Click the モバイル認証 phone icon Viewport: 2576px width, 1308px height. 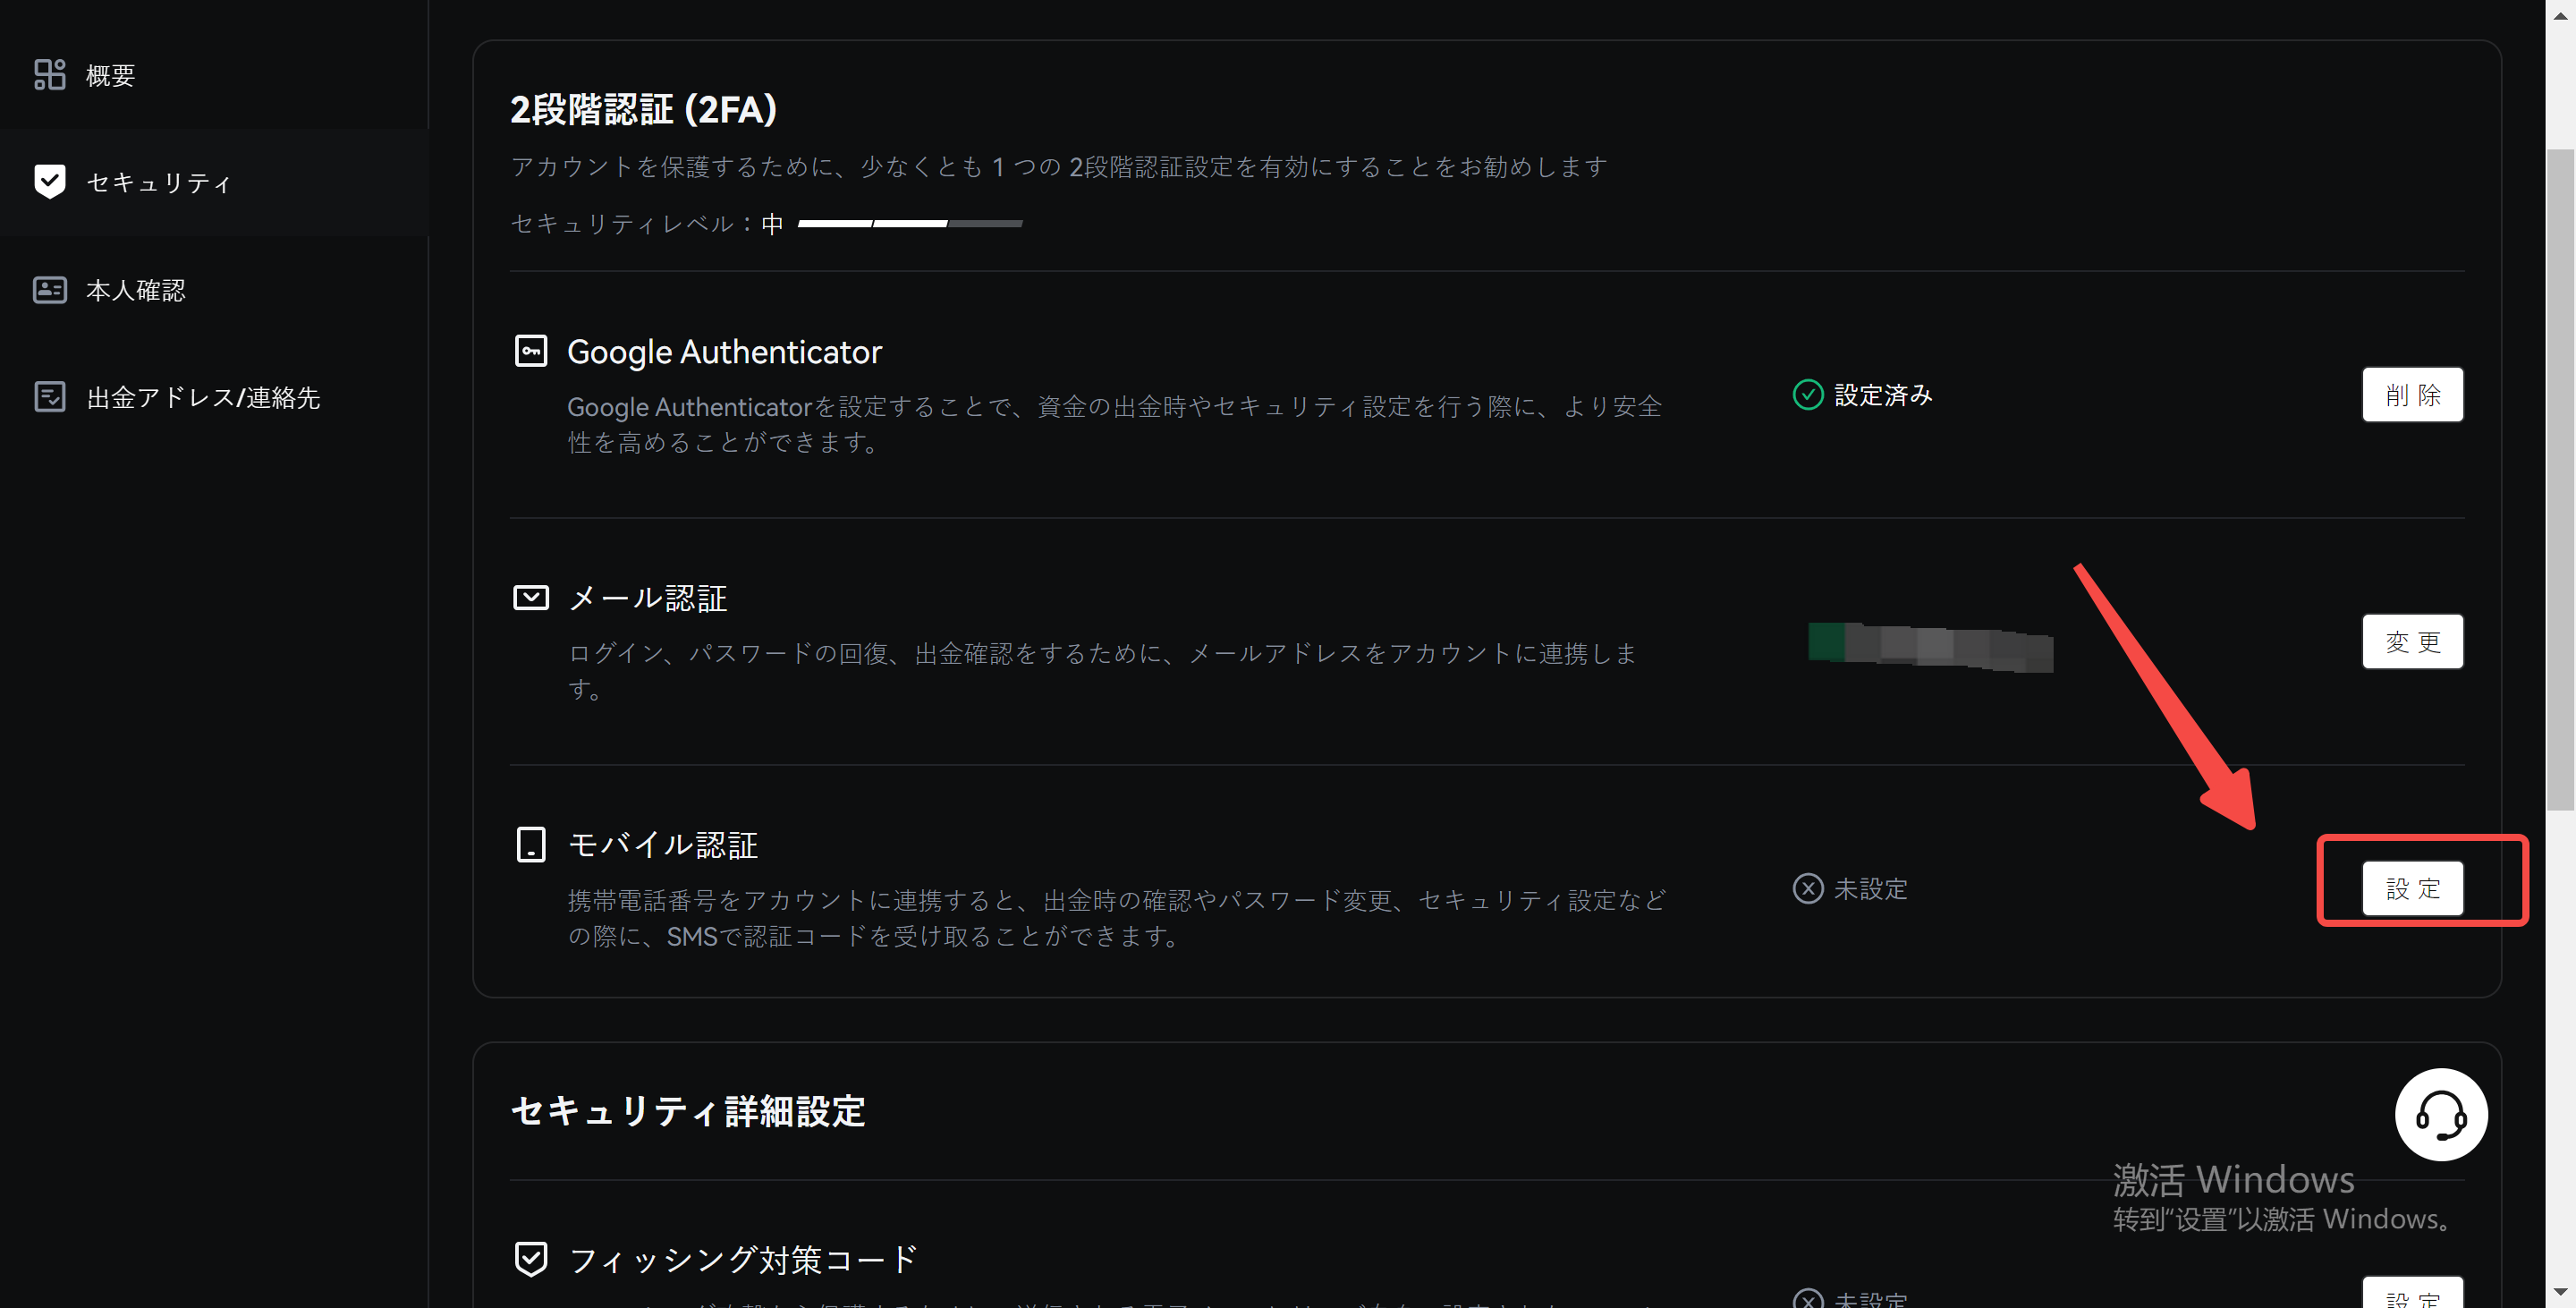(530, 844)
